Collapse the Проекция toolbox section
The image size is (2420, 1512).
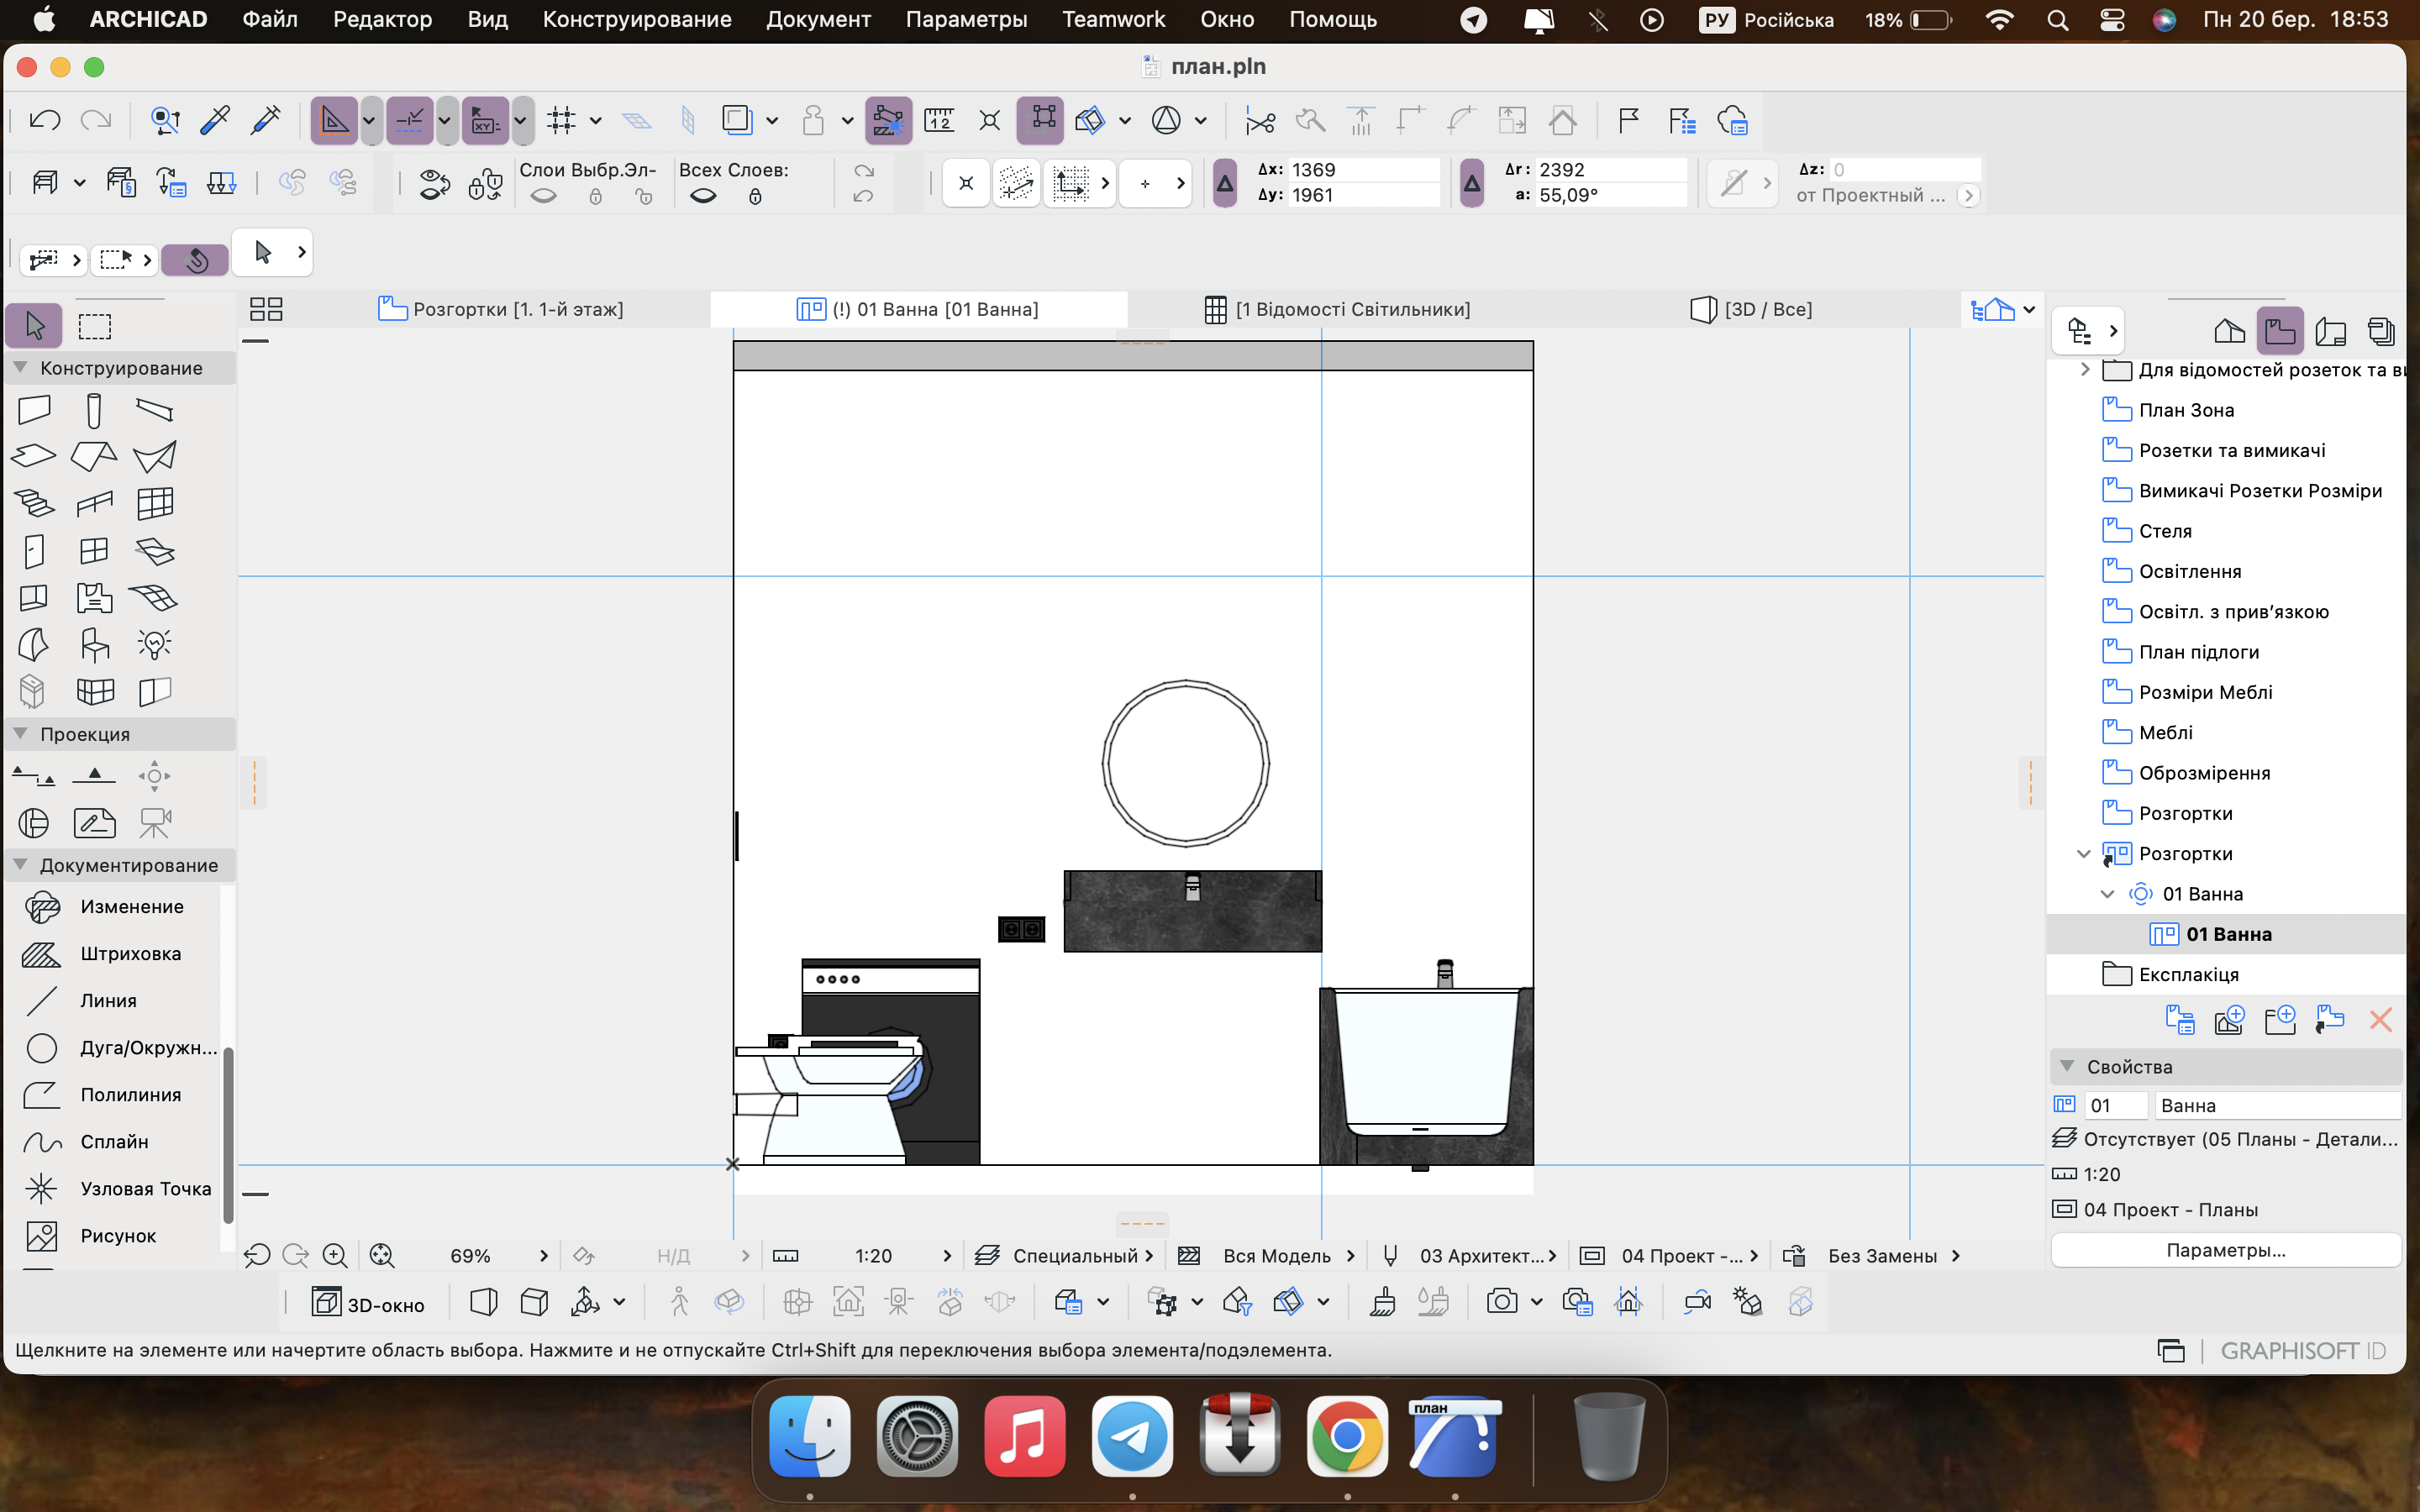(20, 734)
